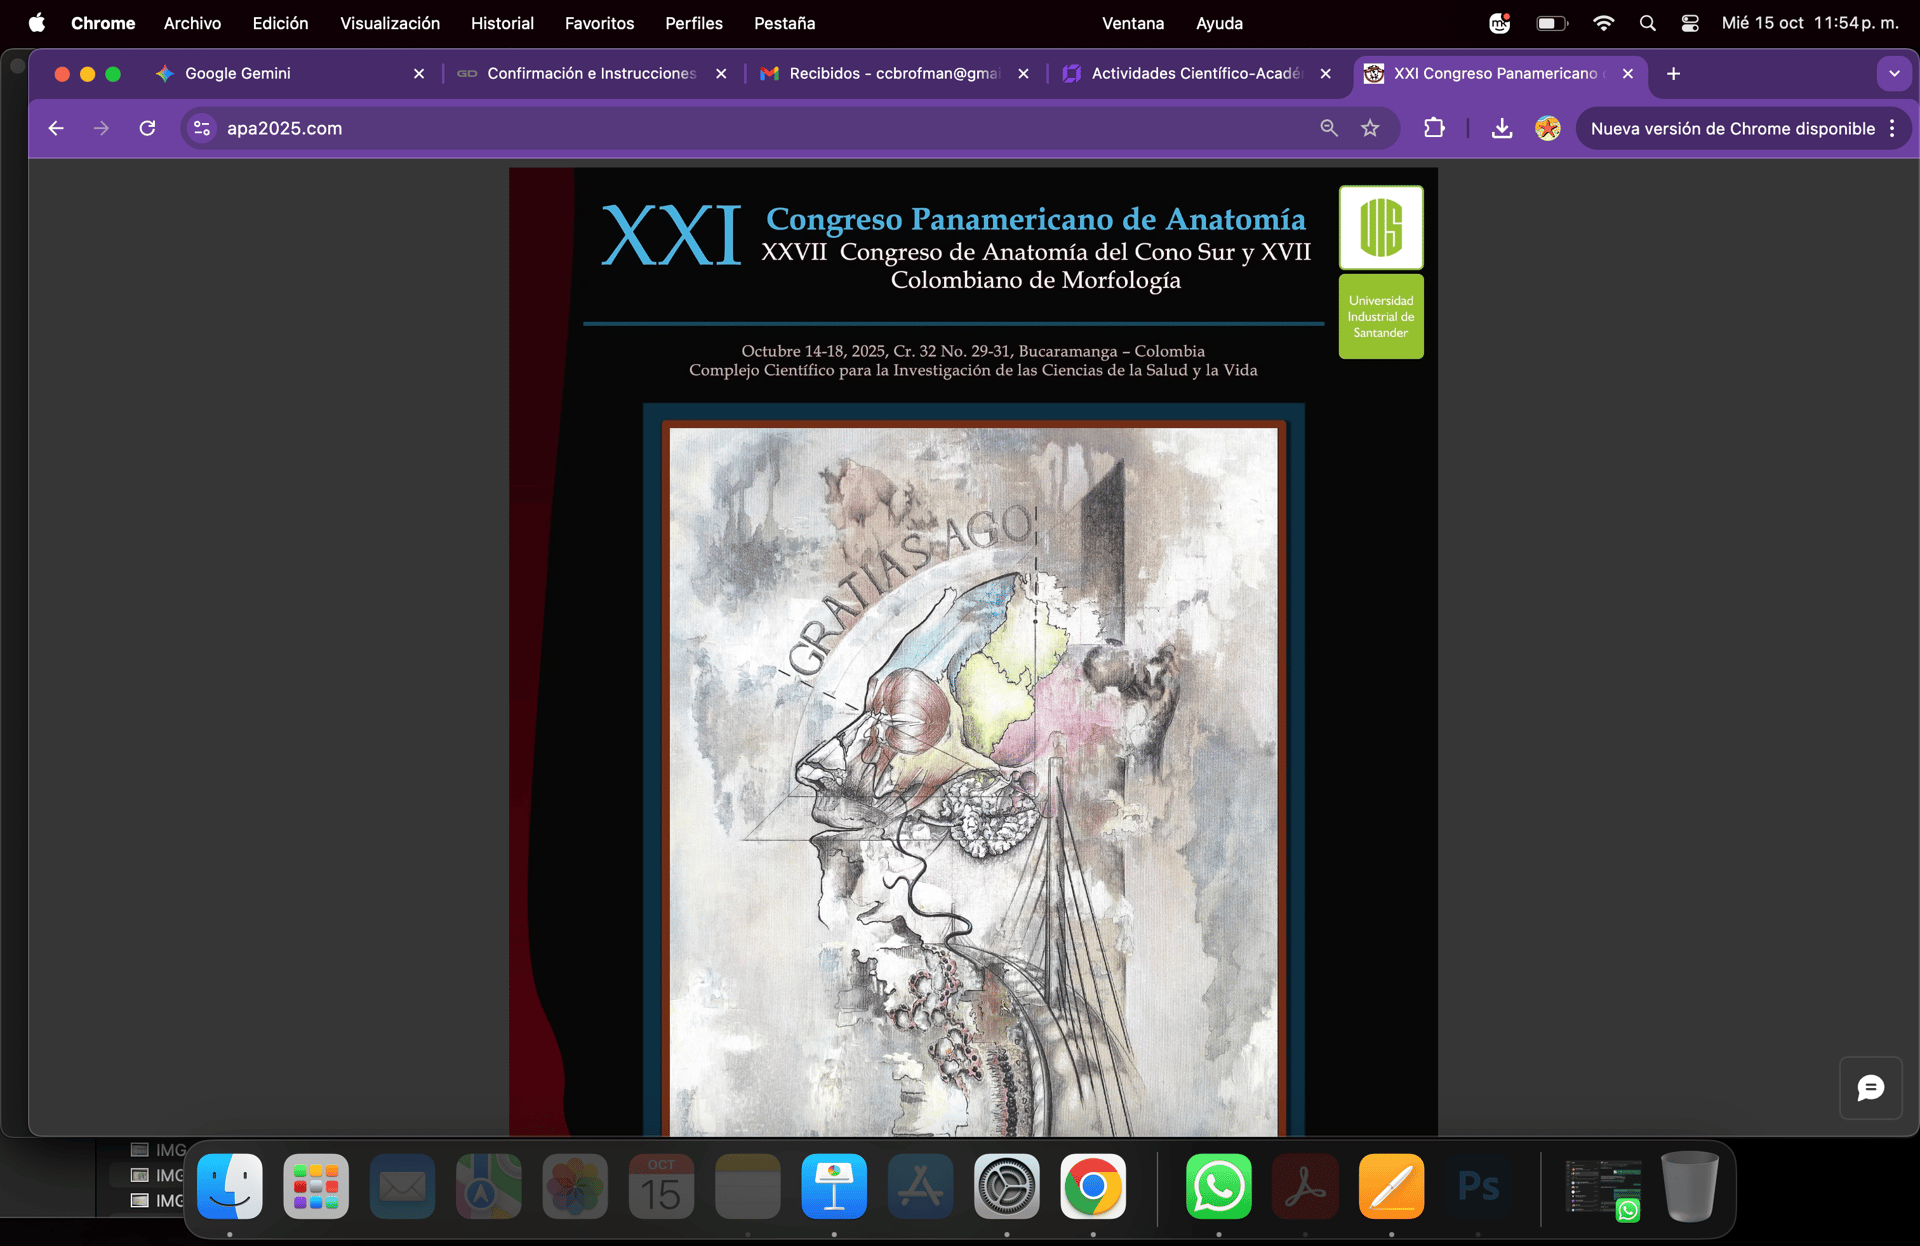Click the Wi-Fi status icon
The width and height of the screenshot is (1920, 1246).
pyautogui.click(x=1603, y=23)
